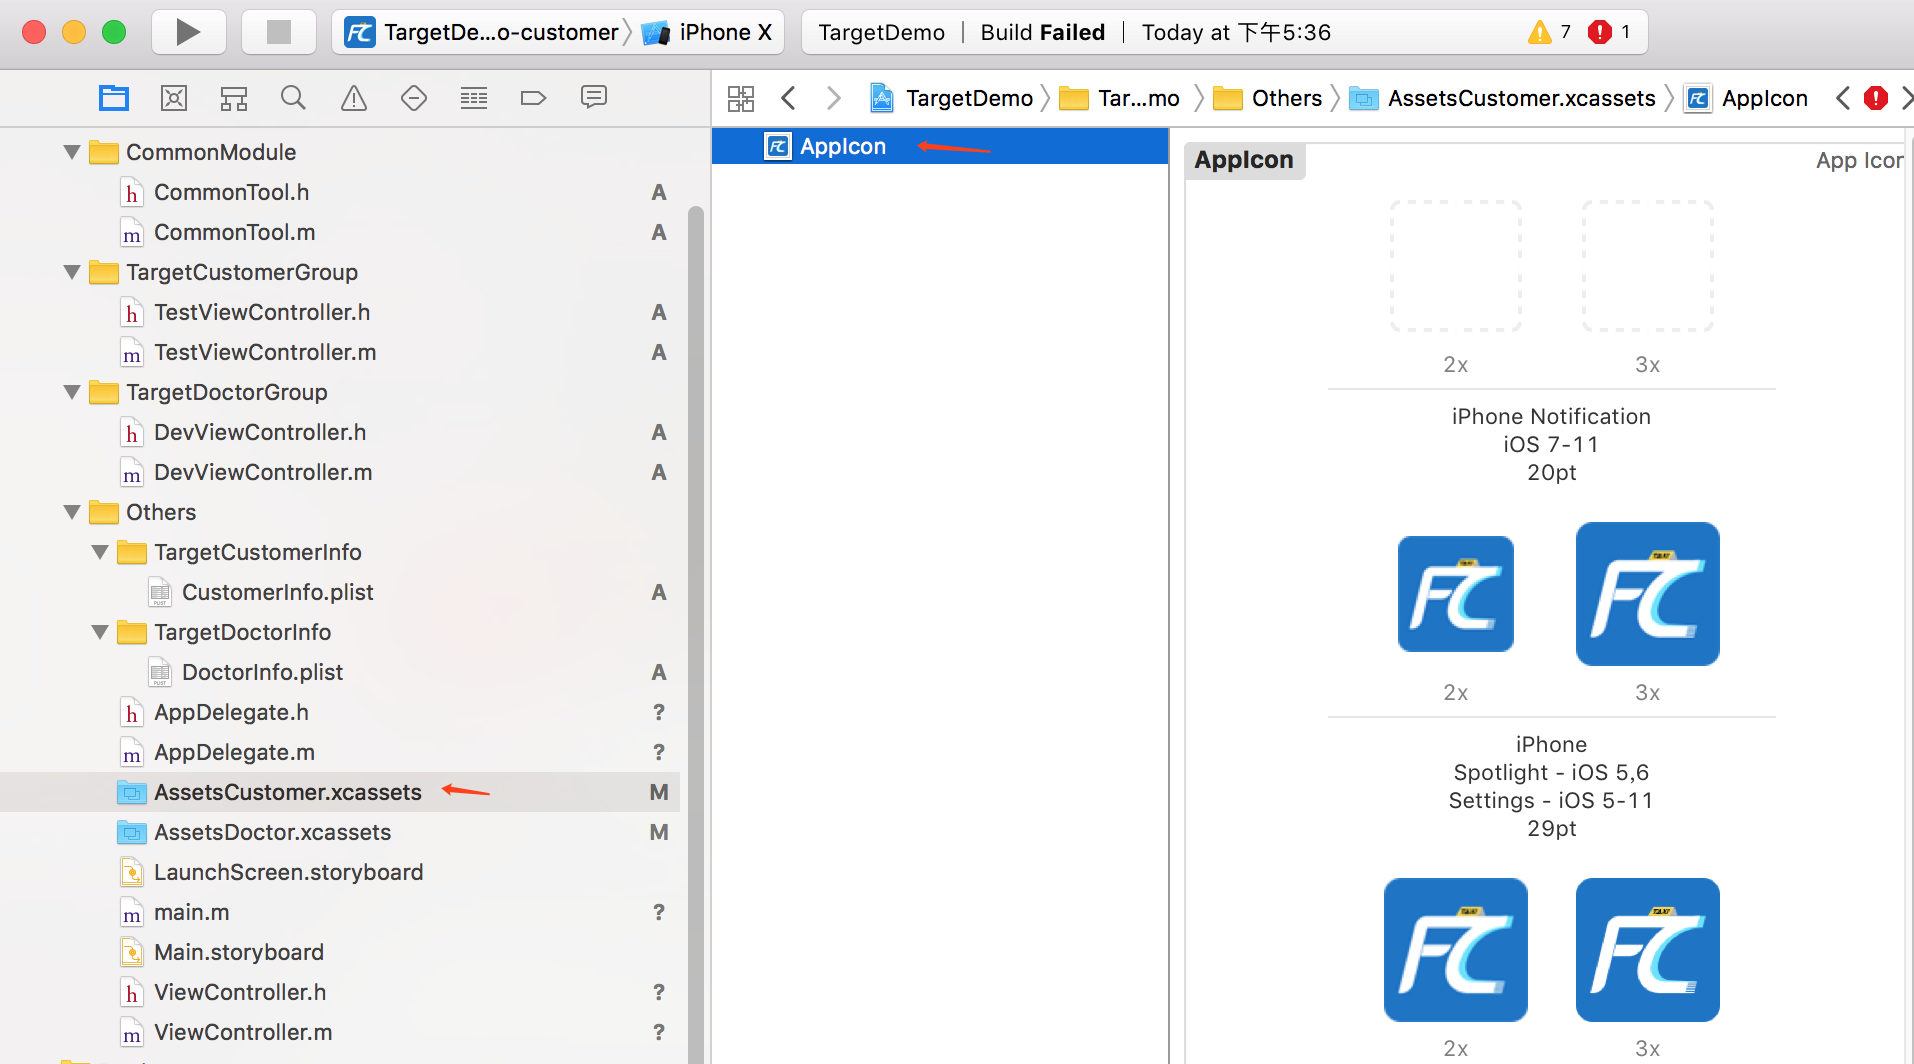Open the Source Control navigator icon
Viewport: 1914px width, 1064px height.
pyautogui.click(x=174, y=98)
